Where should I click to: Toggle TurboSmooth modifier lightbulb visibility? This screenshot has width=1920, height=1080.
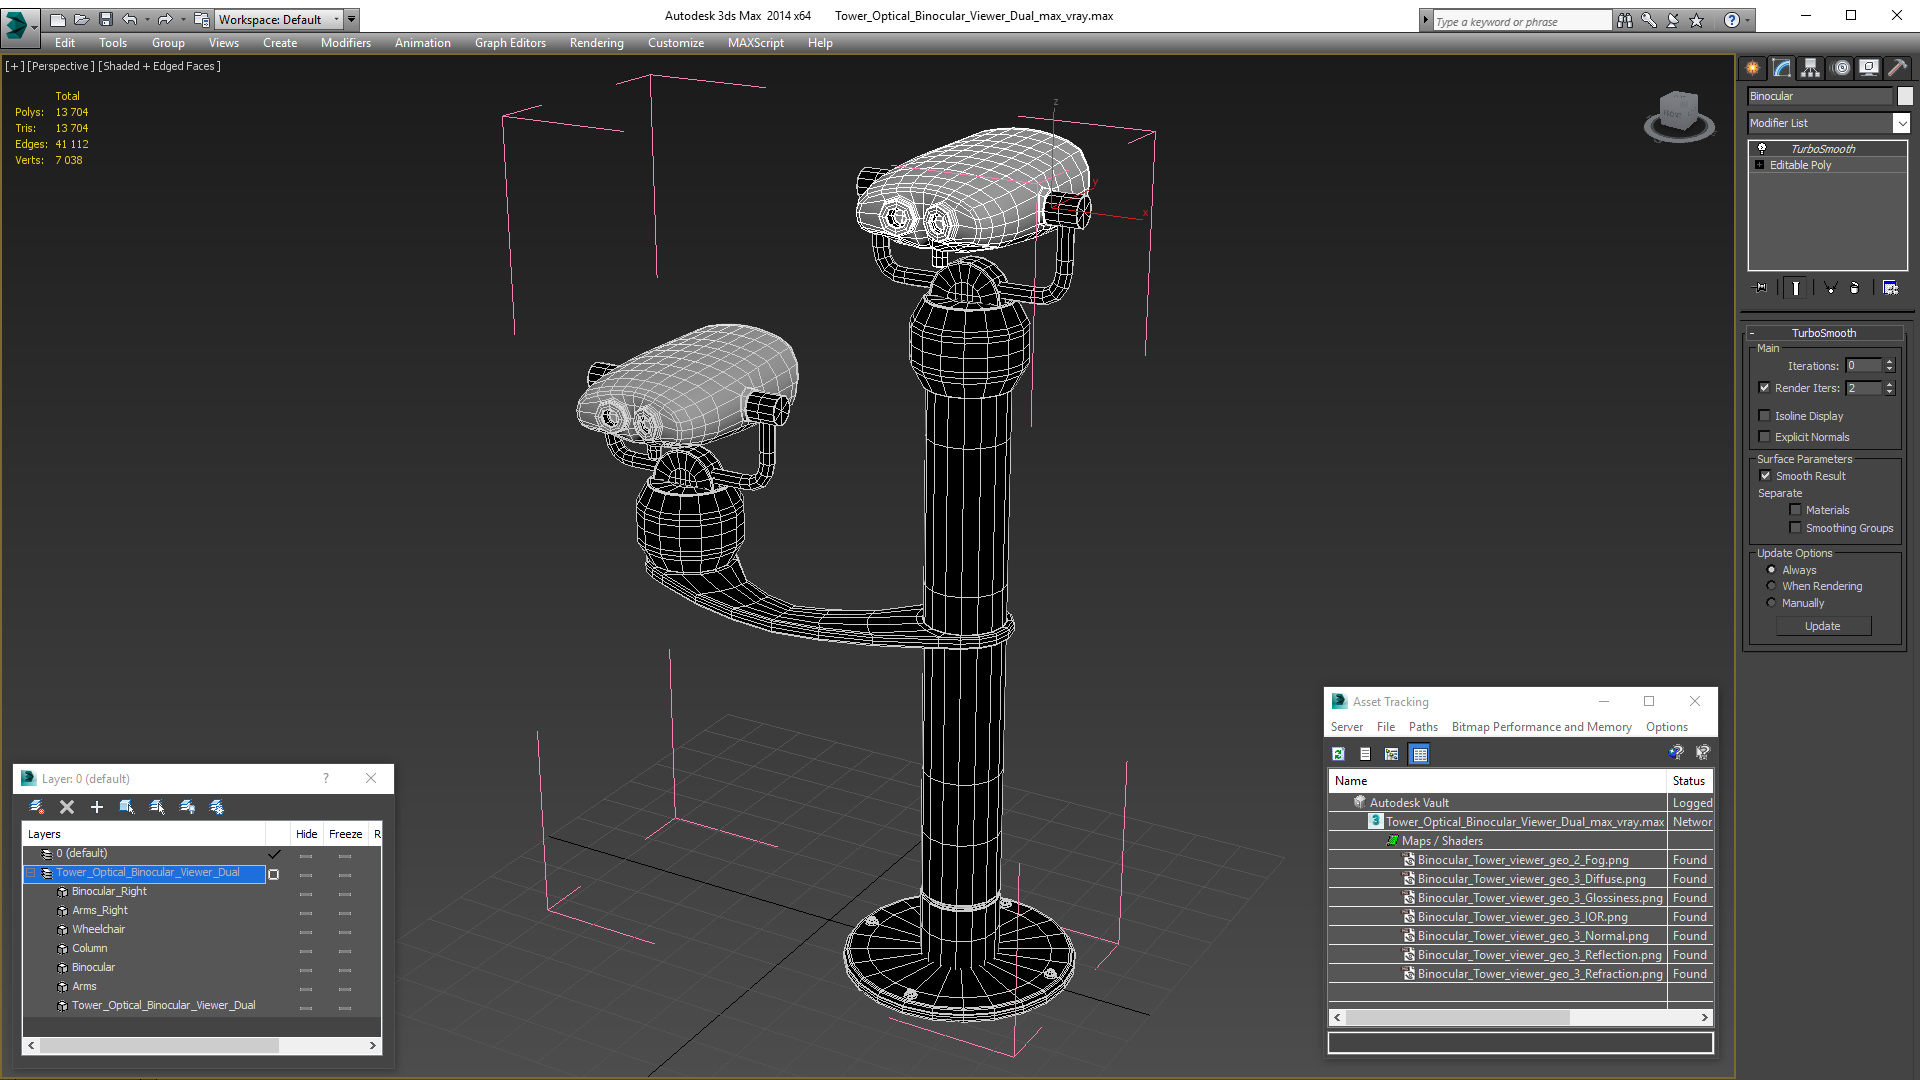tap(1762, 148)
